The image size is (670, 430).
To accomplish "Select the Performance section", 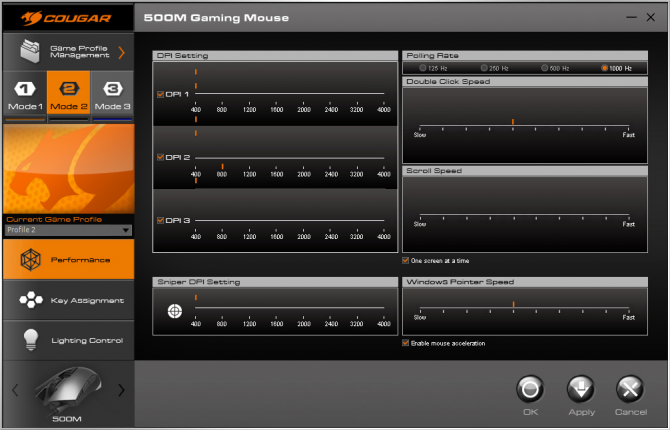I will point(68,259).
